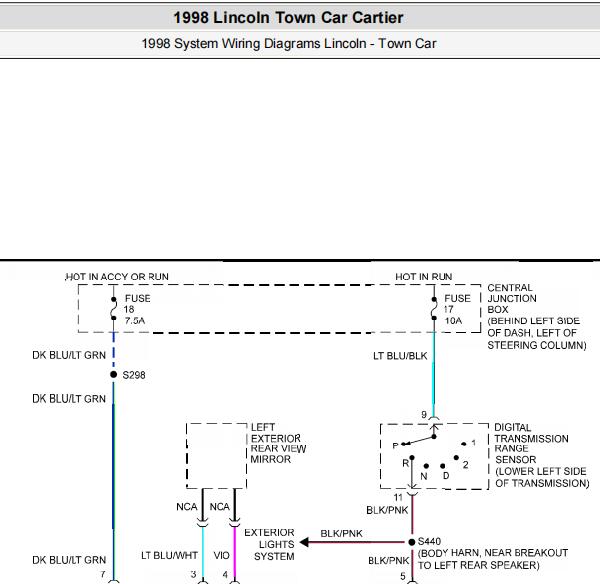Select the 'HOT IN ACCY OR RUN' label
This screenshot has width=600, height=584.
click(117, 276)
